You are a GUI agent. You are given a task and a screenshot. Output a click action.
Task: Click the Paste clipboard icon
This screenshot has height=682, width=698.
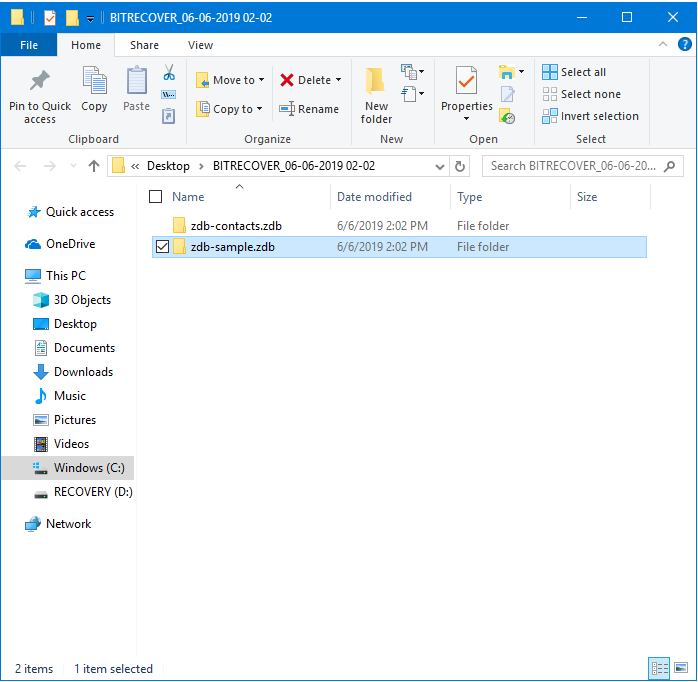pyautogui.click(x=136, y=80)
